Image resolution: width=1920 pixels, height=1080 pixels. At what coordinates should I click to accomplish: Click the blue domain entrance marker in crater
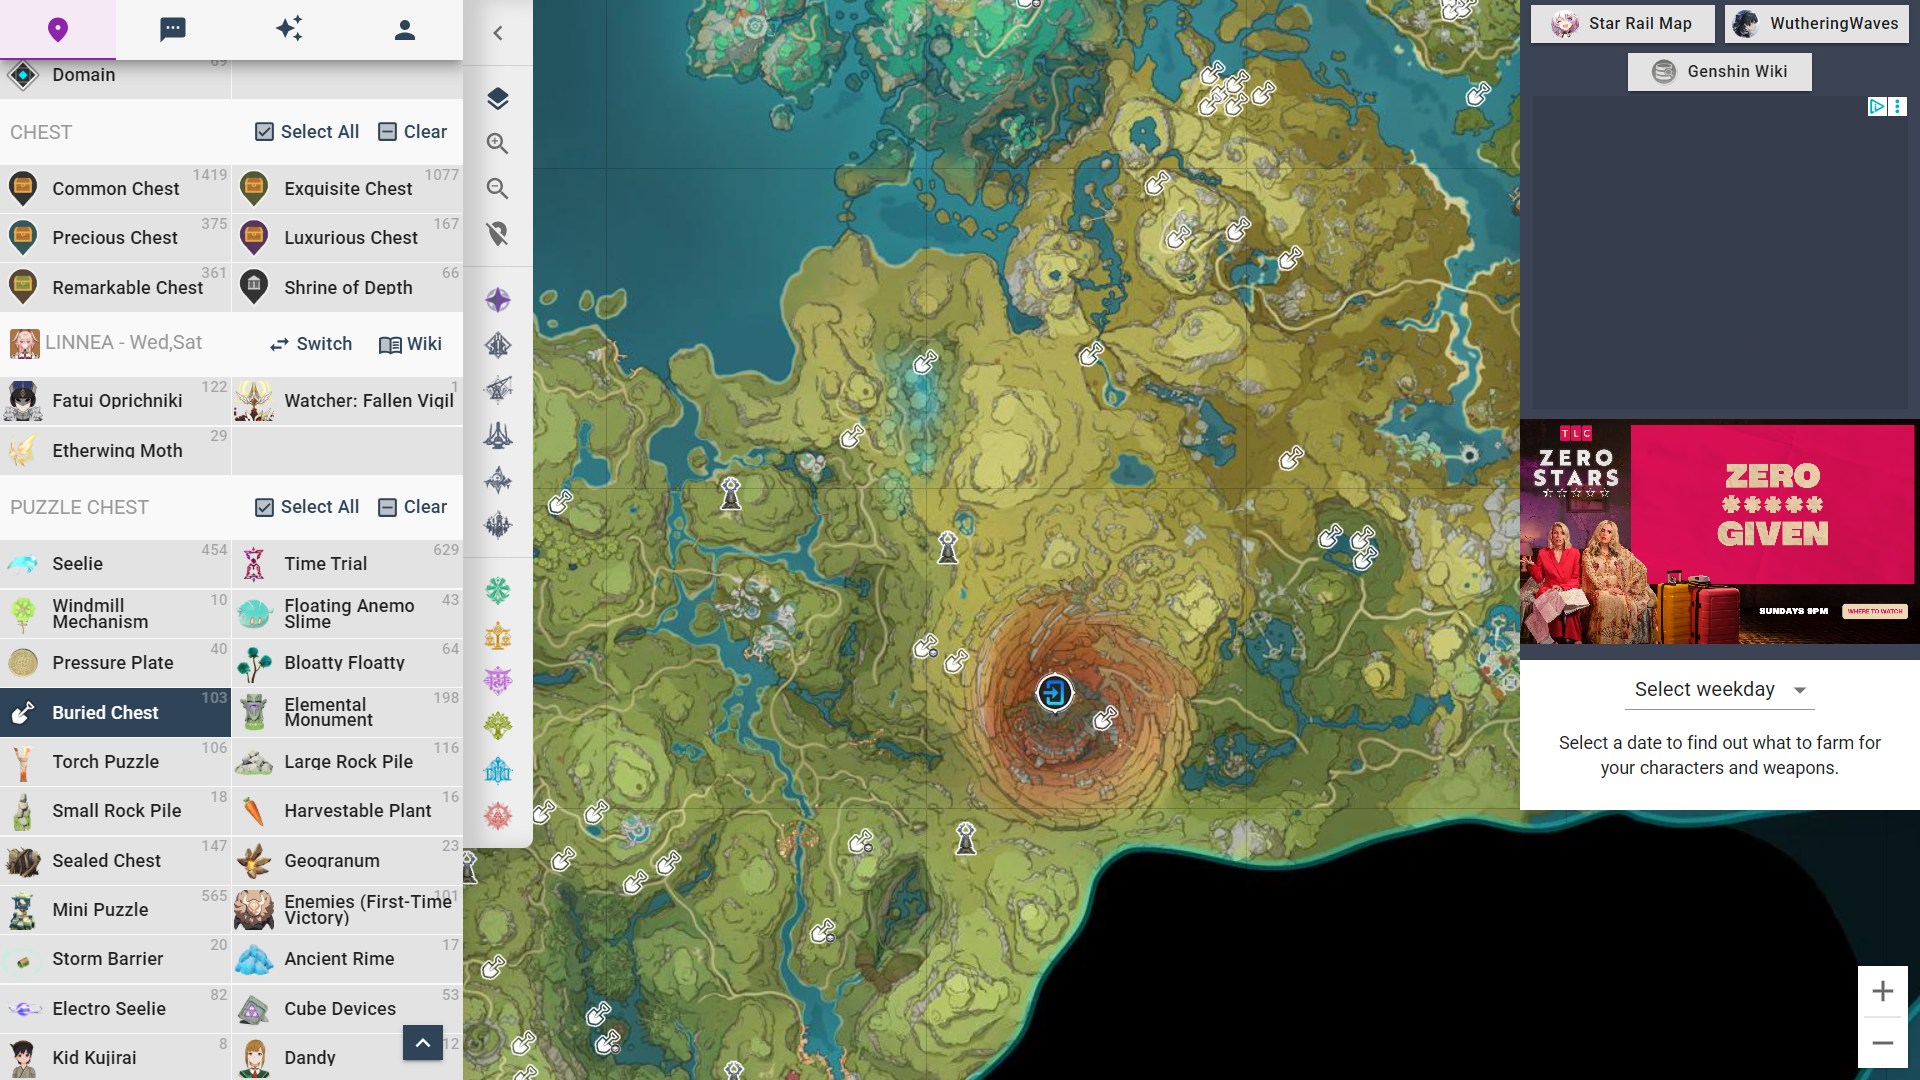pos(1054,692)
